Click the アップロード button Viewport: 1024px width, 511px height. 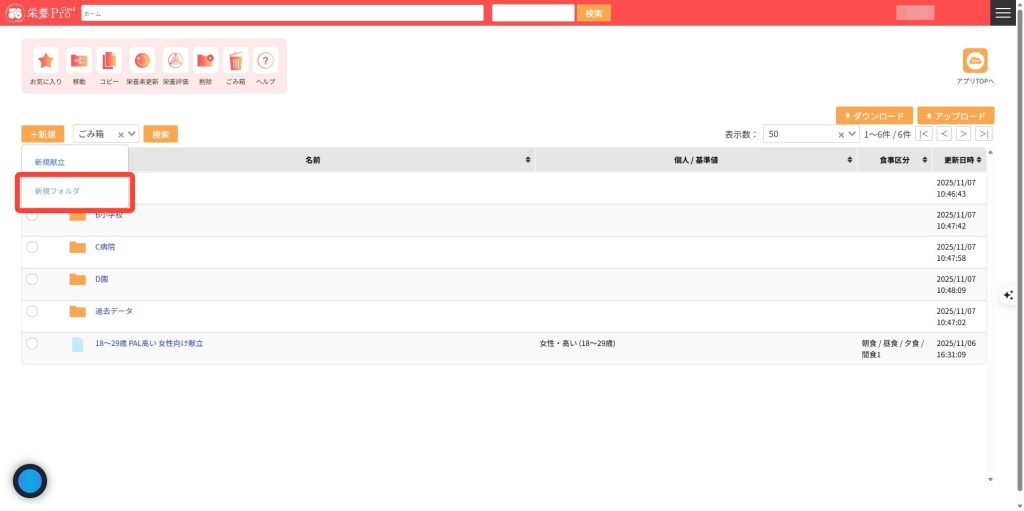coord(955,116)
